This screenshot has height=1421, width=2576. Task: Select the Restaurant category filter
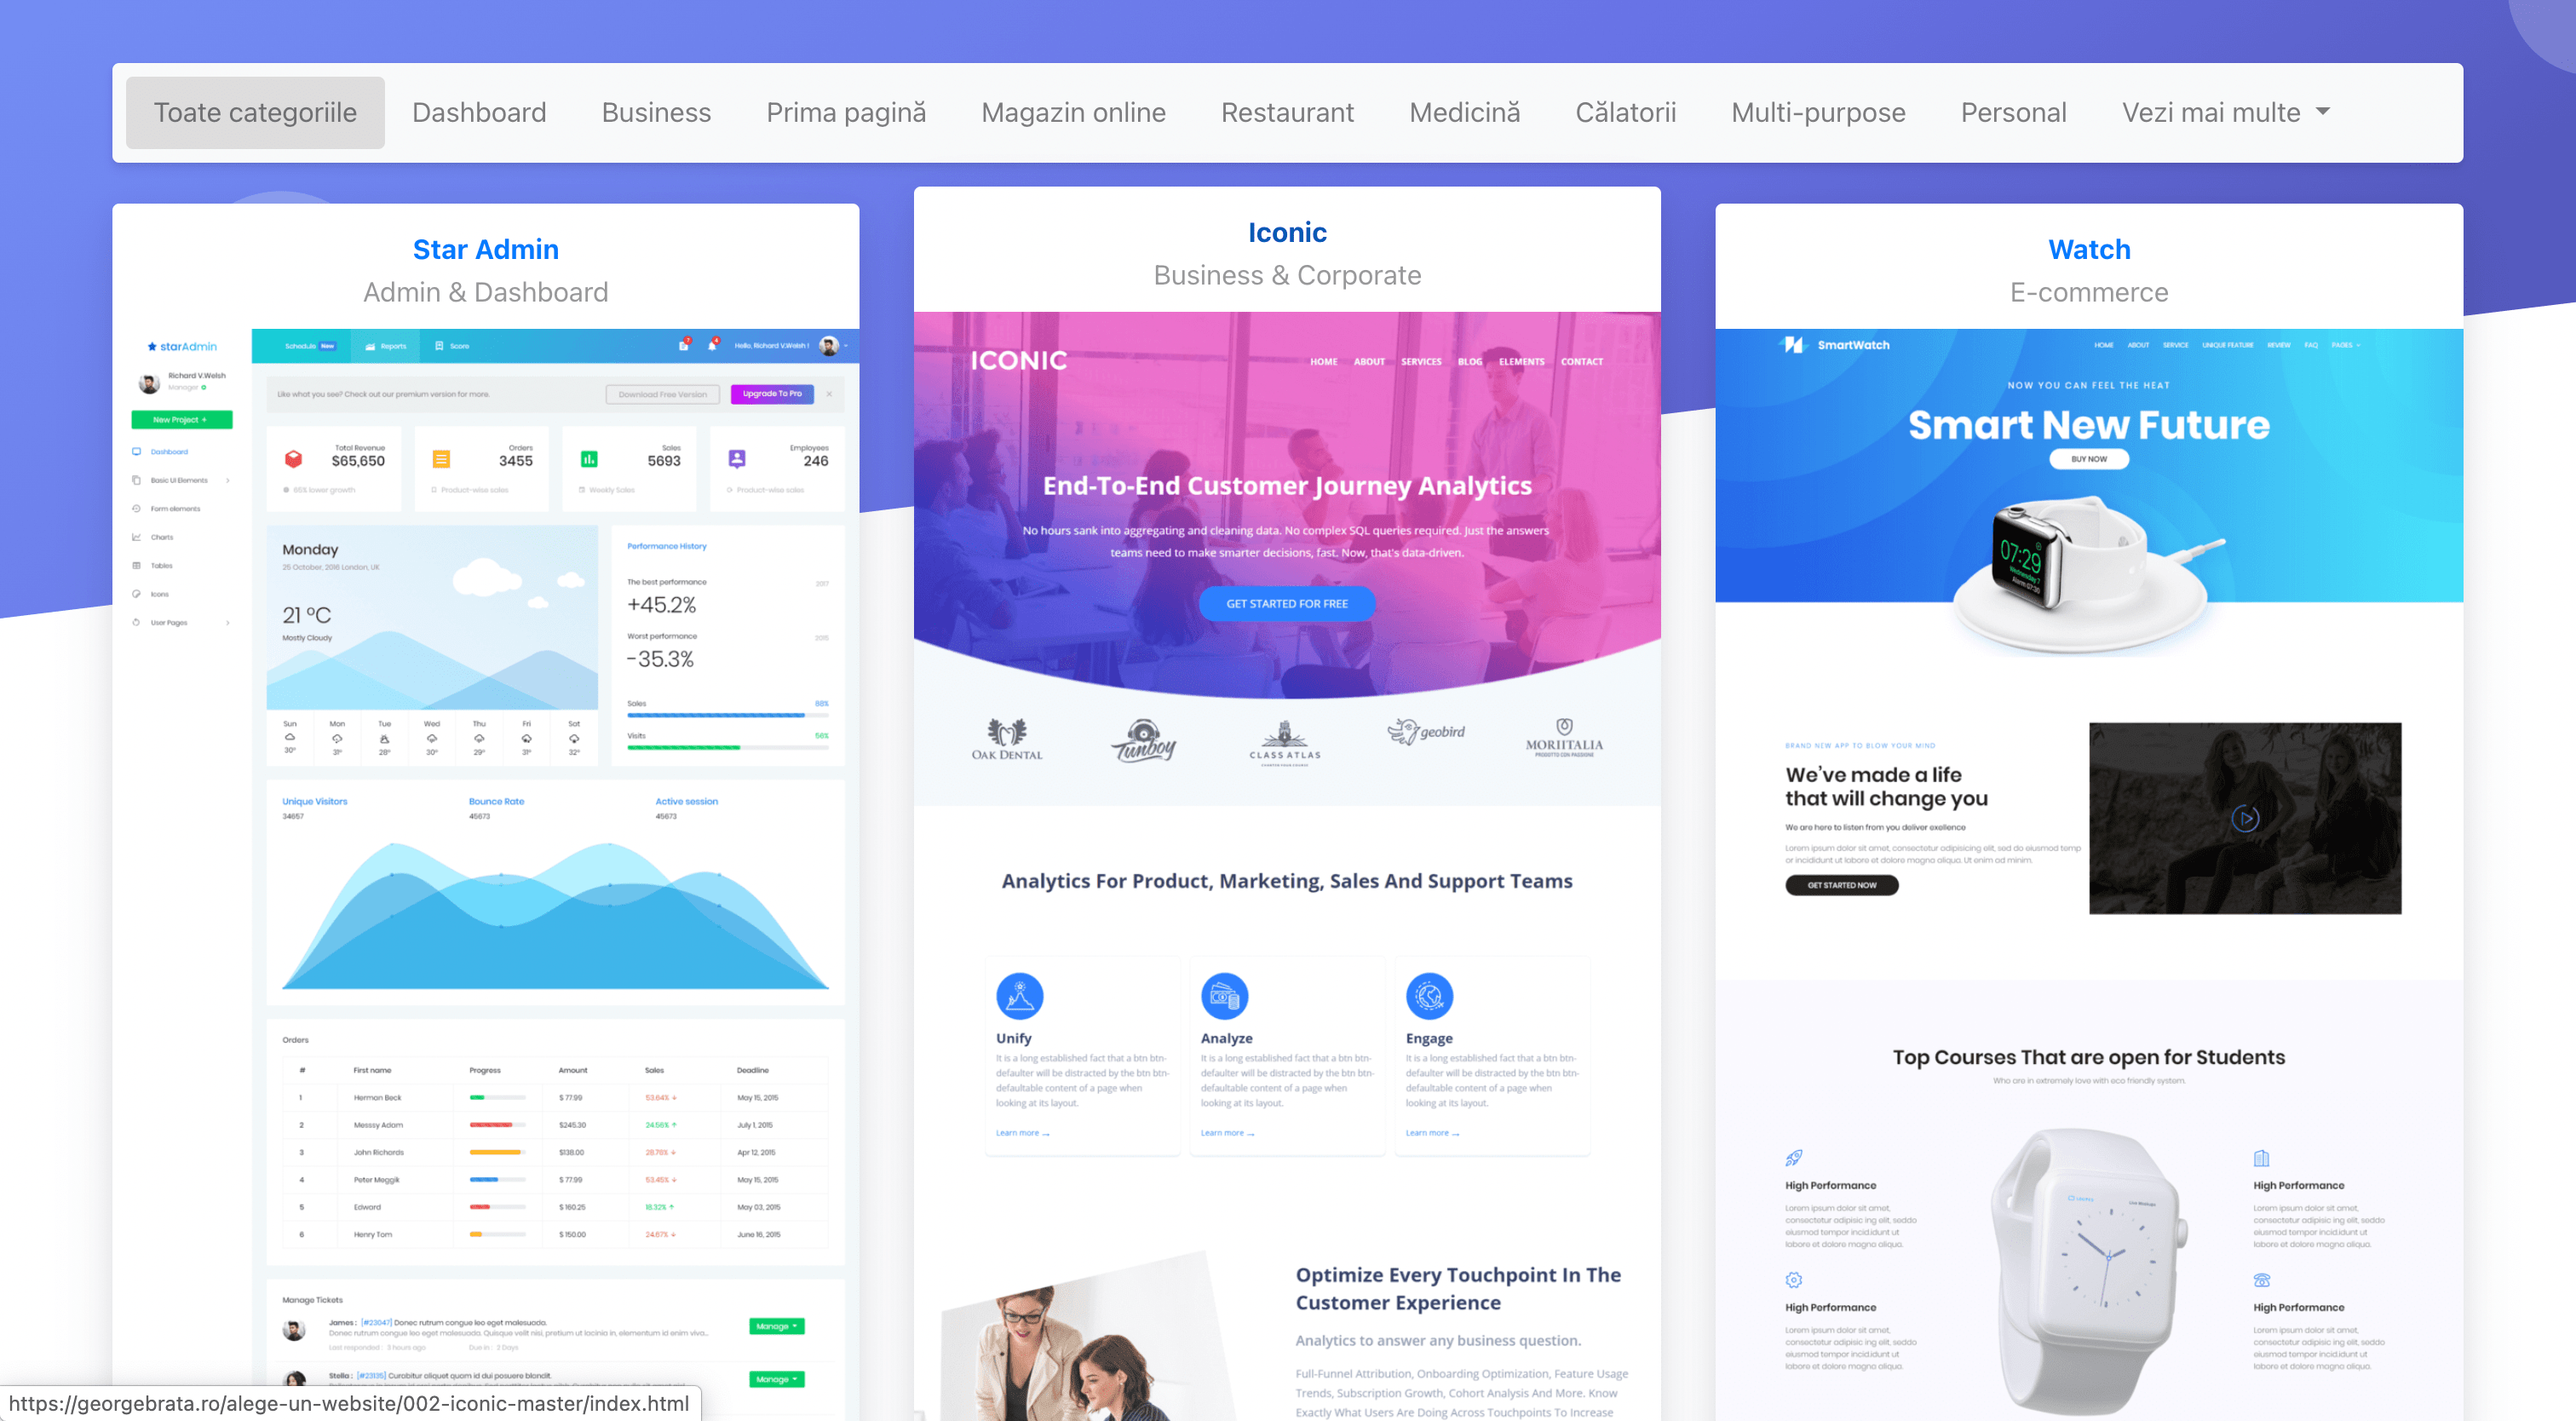[1289, 112]
